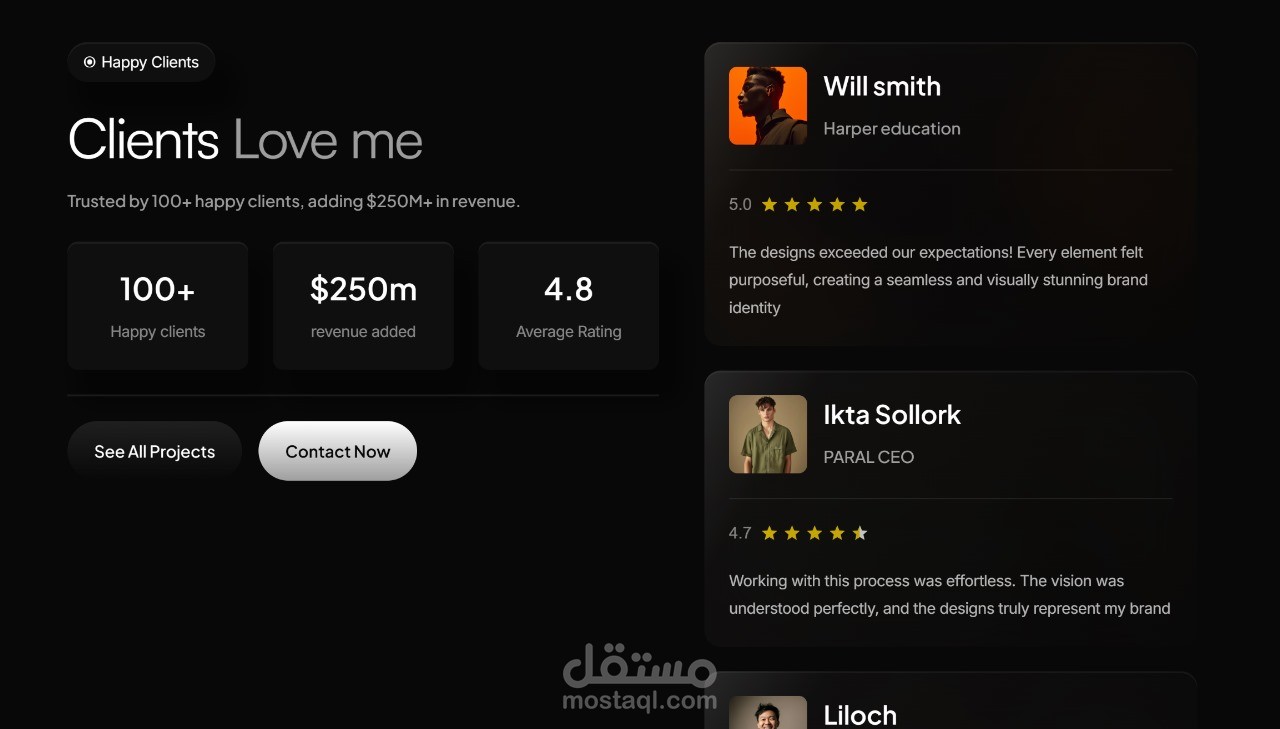Screen dimensions: 1280x729
Task: Open Liloch's profile photo
Action: (x=768, y=712)
